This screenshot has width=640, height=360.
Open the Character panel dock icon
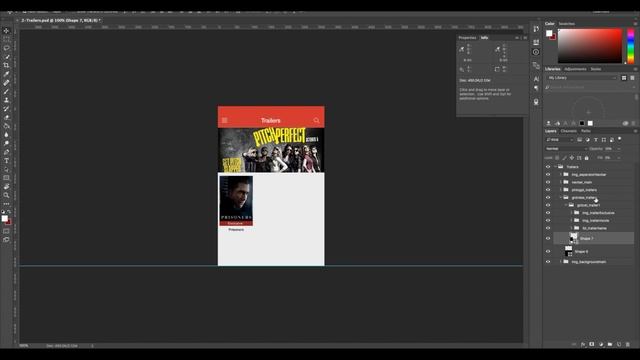[536, 79]
